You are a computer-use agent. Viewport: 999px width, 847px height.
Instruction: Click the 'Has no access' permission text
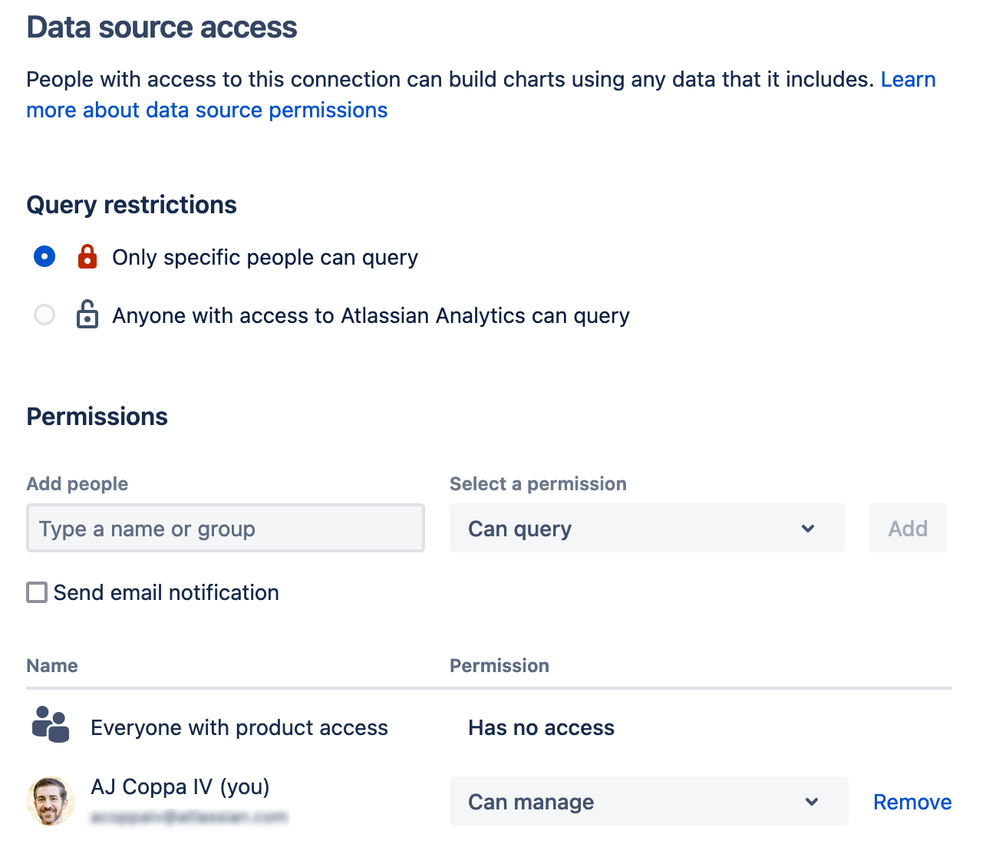click(541, 728)
